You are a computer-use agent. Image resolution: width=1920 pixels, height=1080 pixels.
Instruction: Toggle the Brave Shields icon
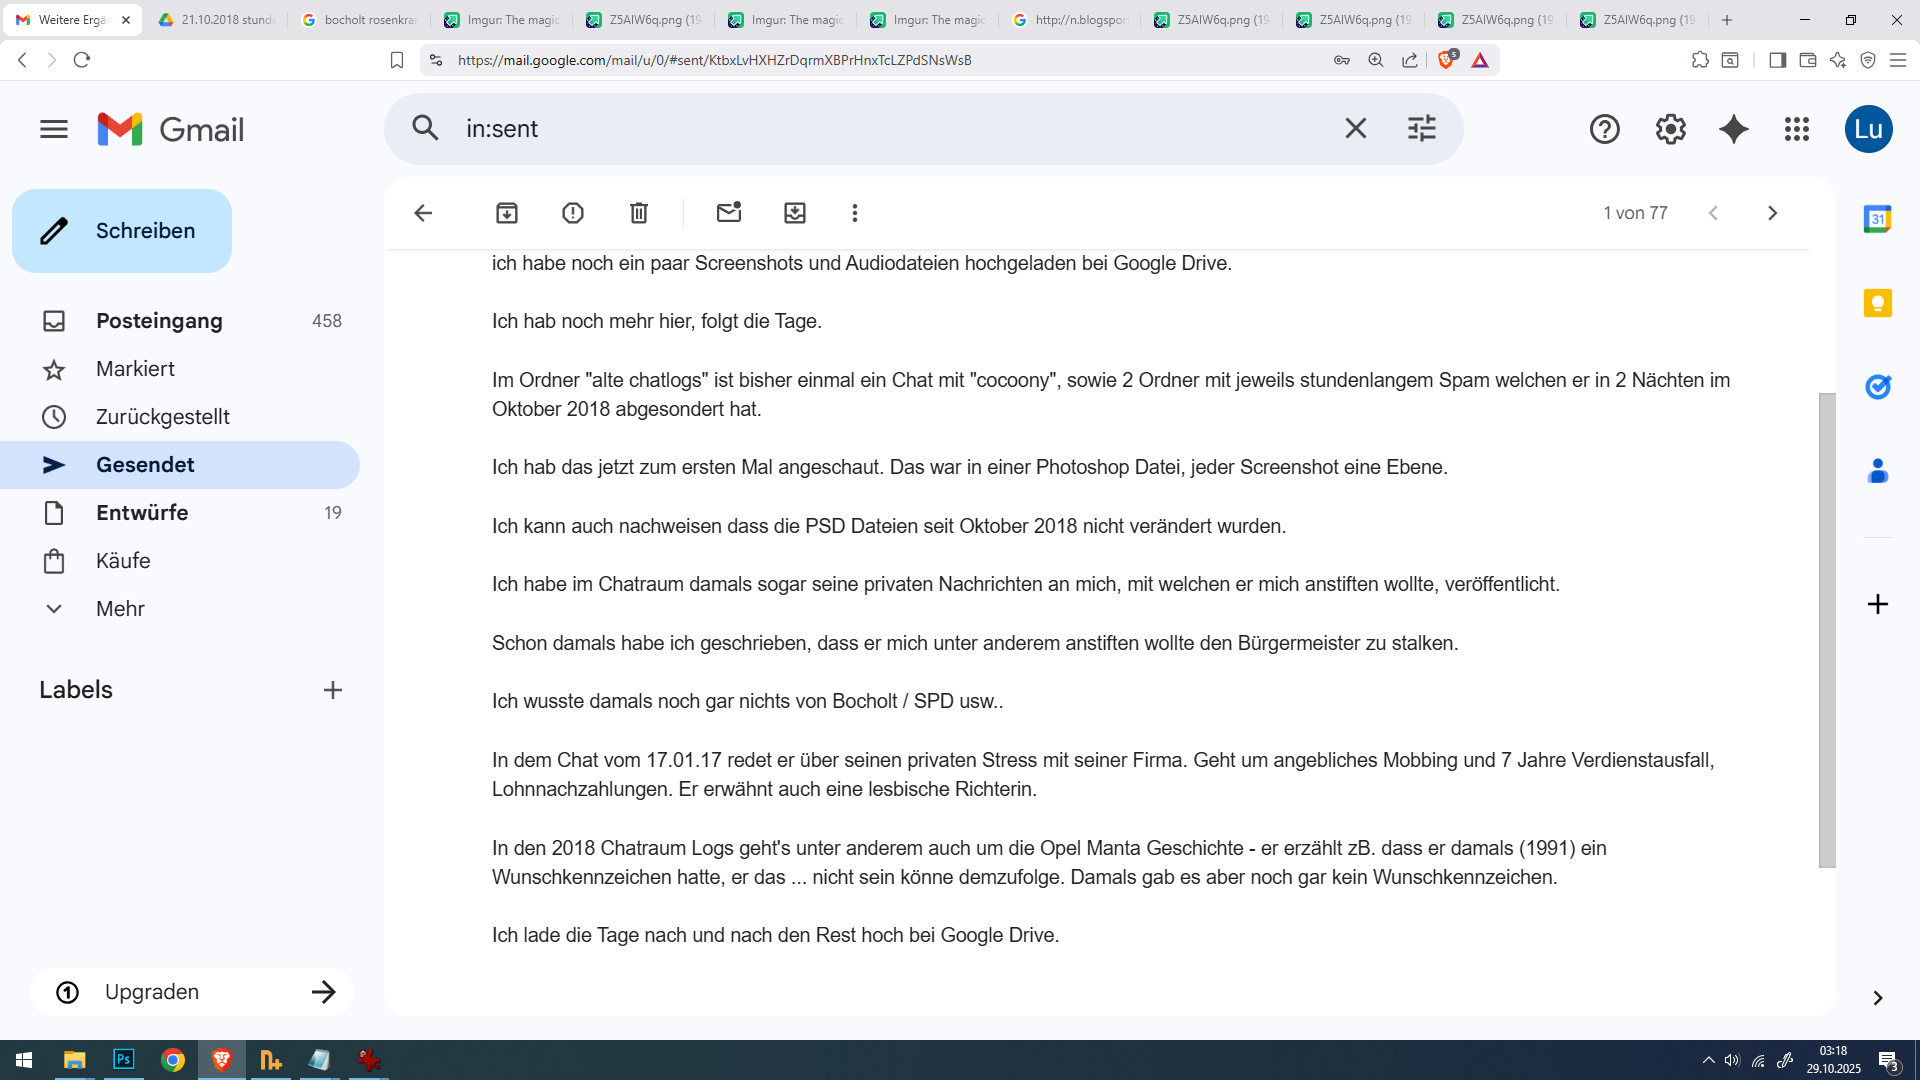tap(1446, 60)
